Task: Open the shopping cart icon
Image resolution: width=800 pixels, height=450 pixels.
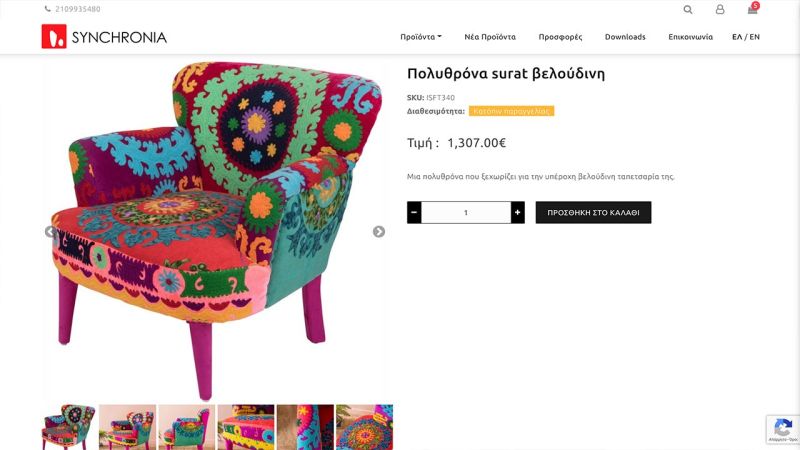Action: (x=752, y=9)
